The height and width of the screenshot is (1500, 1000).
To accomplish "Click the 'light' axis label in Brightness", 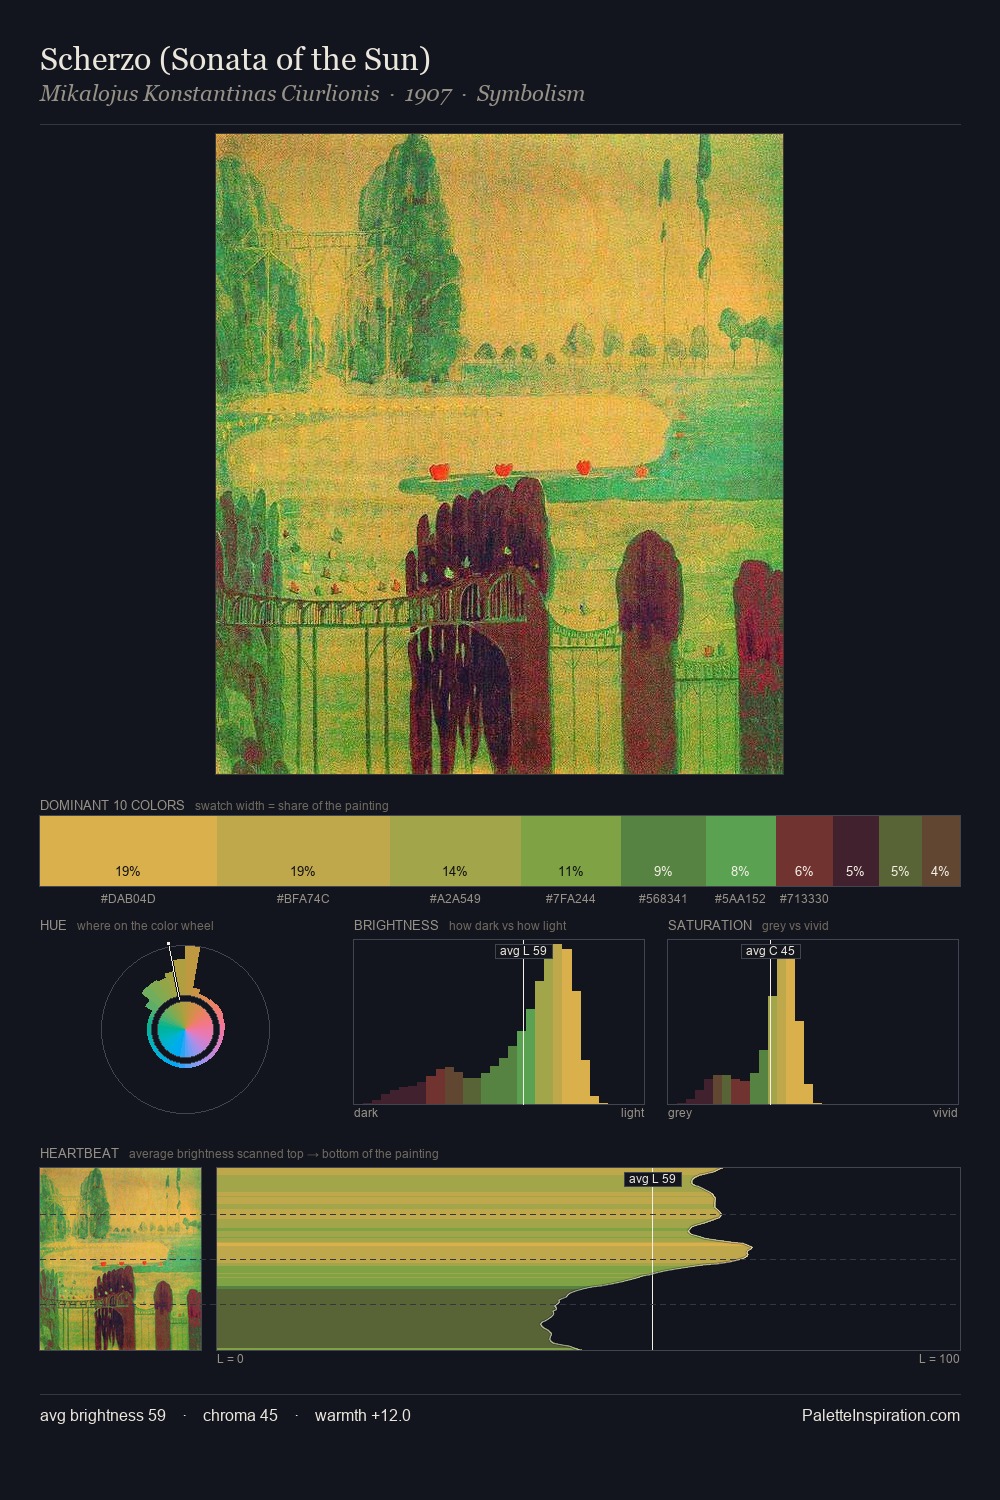I will point(632,1112).
